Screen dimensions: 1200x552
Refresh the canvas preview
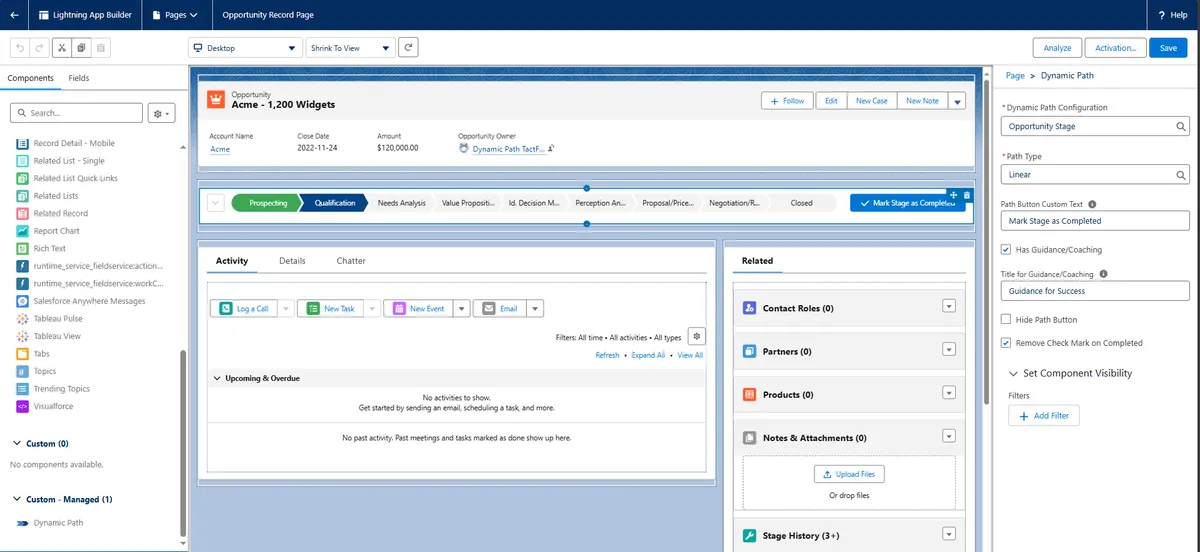(x=408, y=48)
